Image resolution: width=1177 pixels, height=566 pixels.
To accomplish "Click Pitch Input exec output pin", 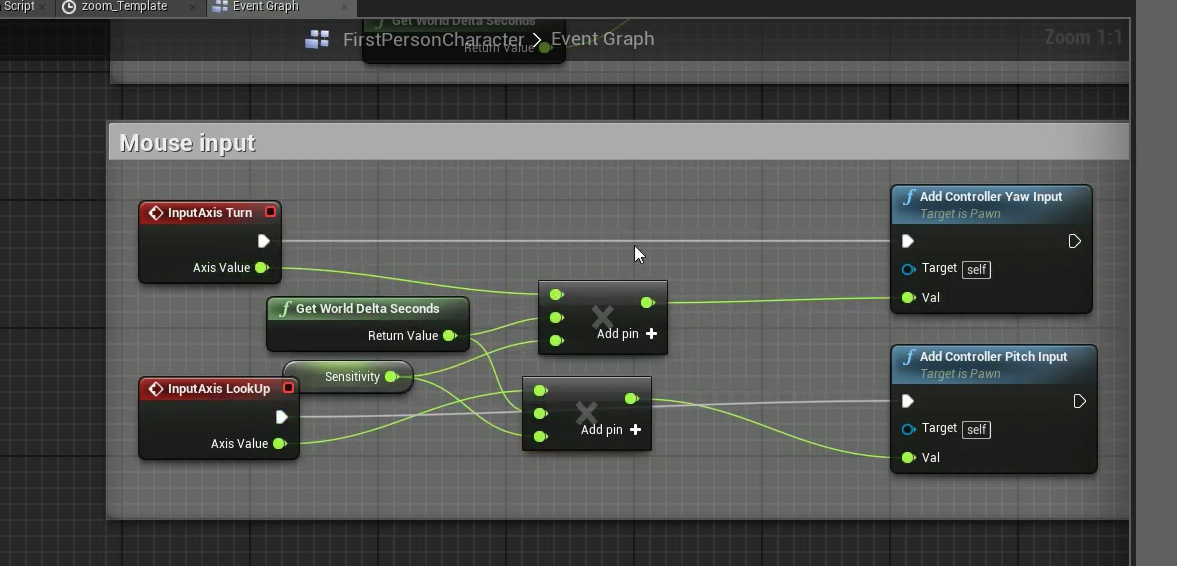I will (x=1079, y=402).
